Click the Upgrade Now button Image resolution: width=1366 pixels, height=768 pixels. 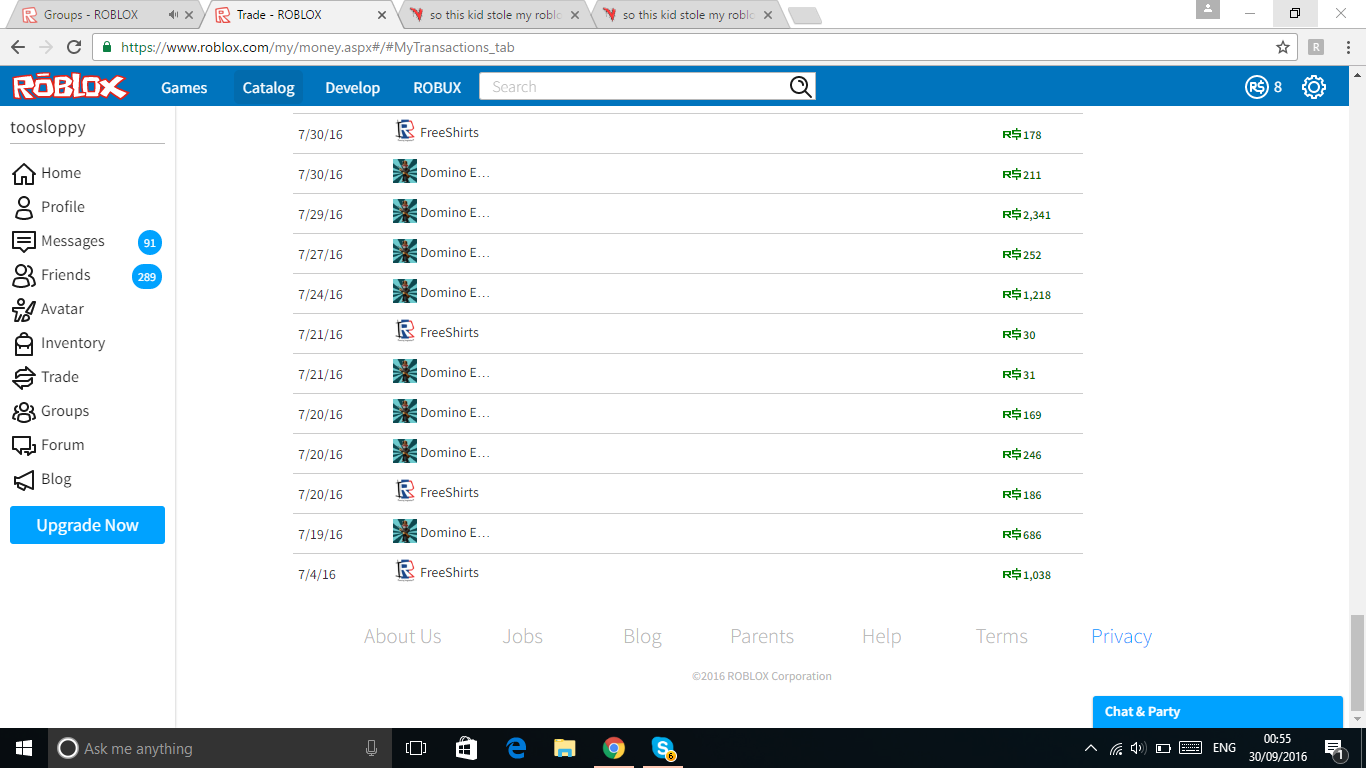[x=87, y=525]
